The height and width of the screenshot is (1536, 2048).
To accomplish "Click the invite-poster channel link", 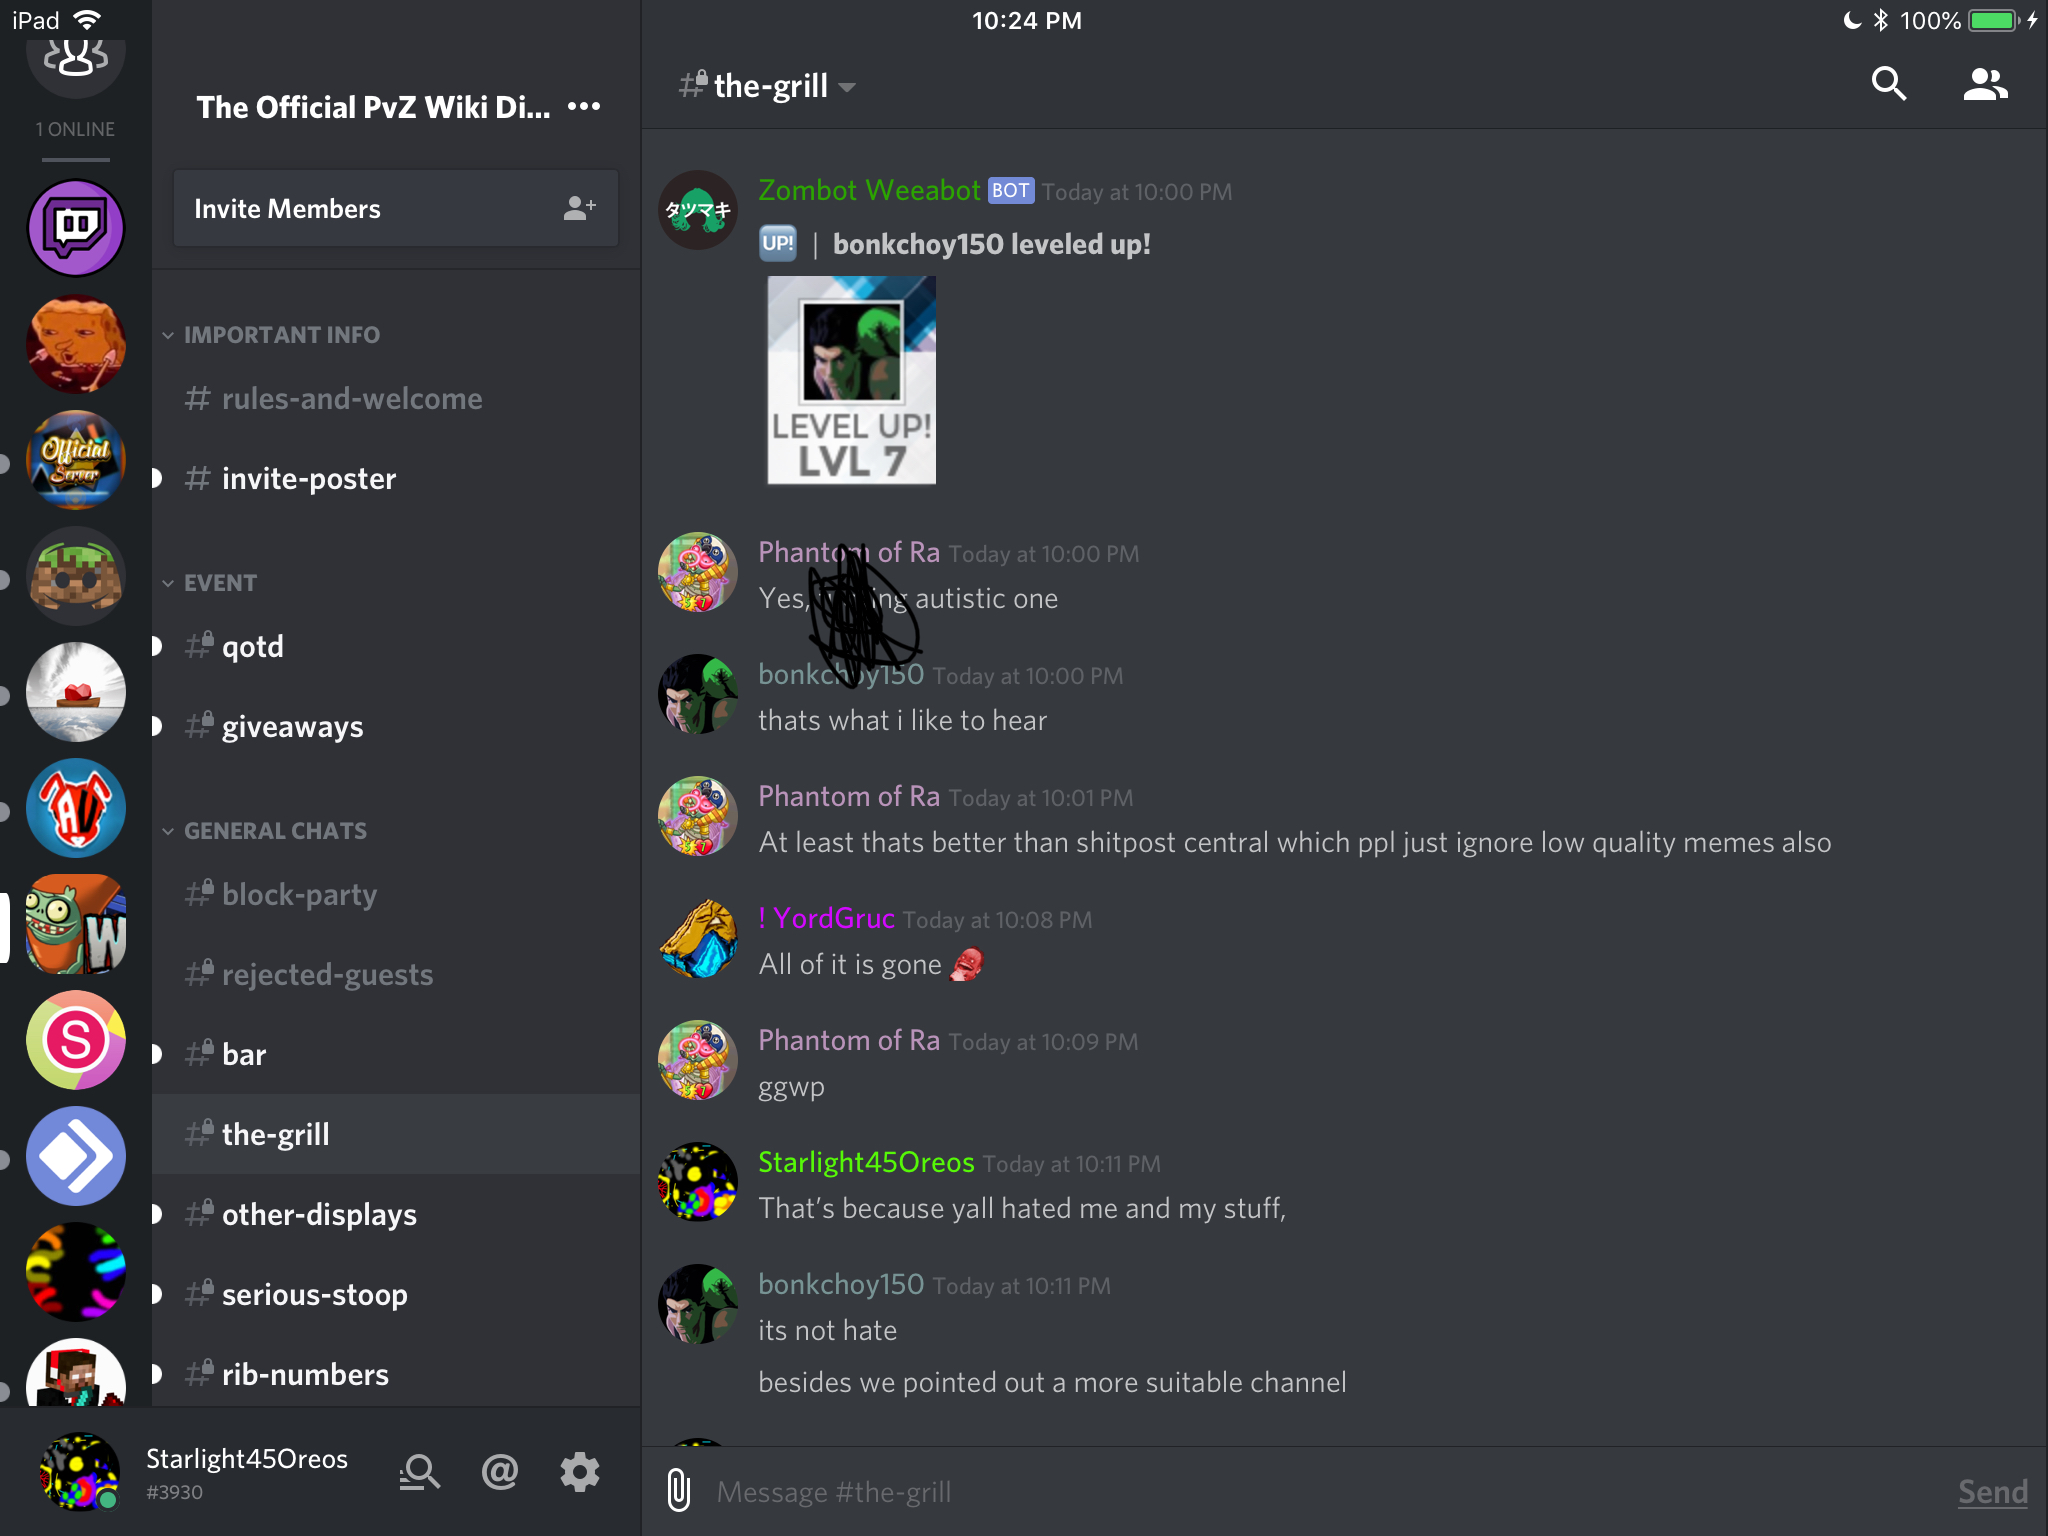I will [308, 476].
